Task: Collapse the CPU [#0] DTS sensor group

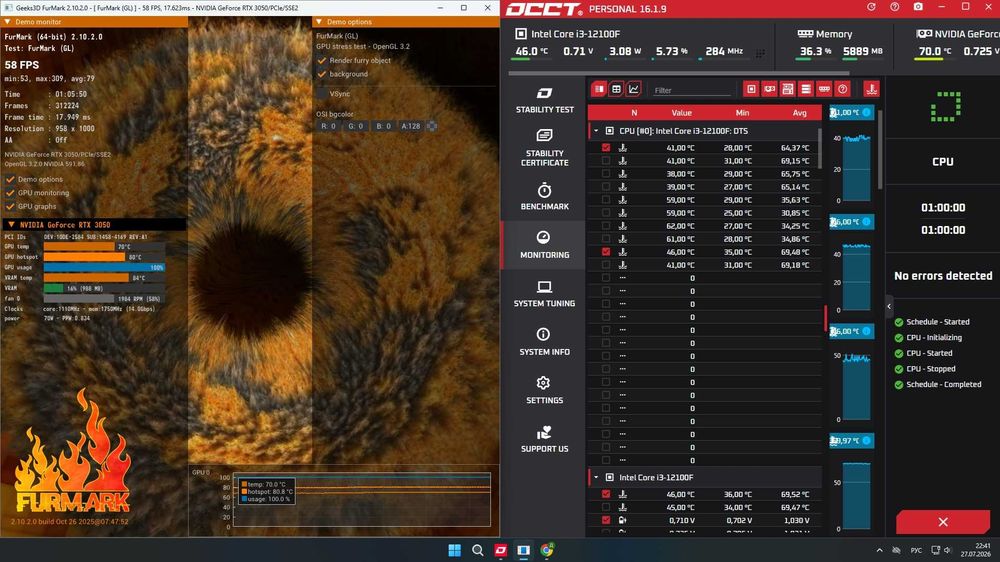Action: [x=596, y=131]
